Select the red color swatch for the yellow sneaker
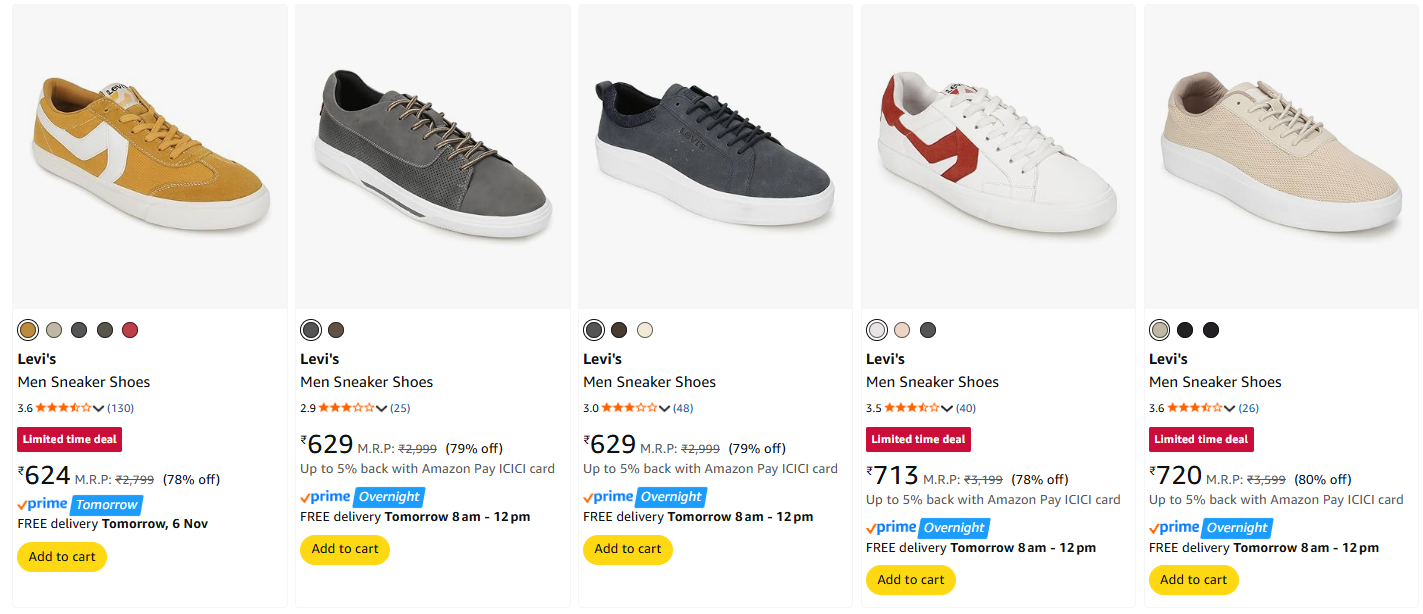 (x=130, y=330)
